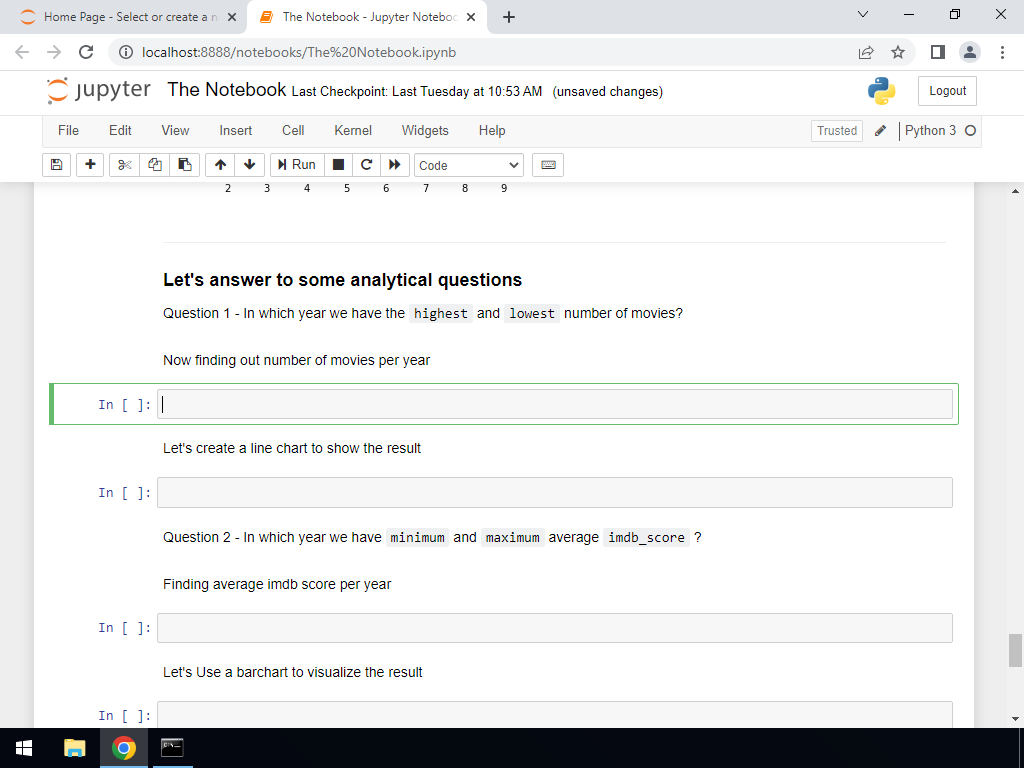Screen dimensions: 1024x768
Task: Save and checkpoint with the floppy icon
Action: (x=56, y=165)
